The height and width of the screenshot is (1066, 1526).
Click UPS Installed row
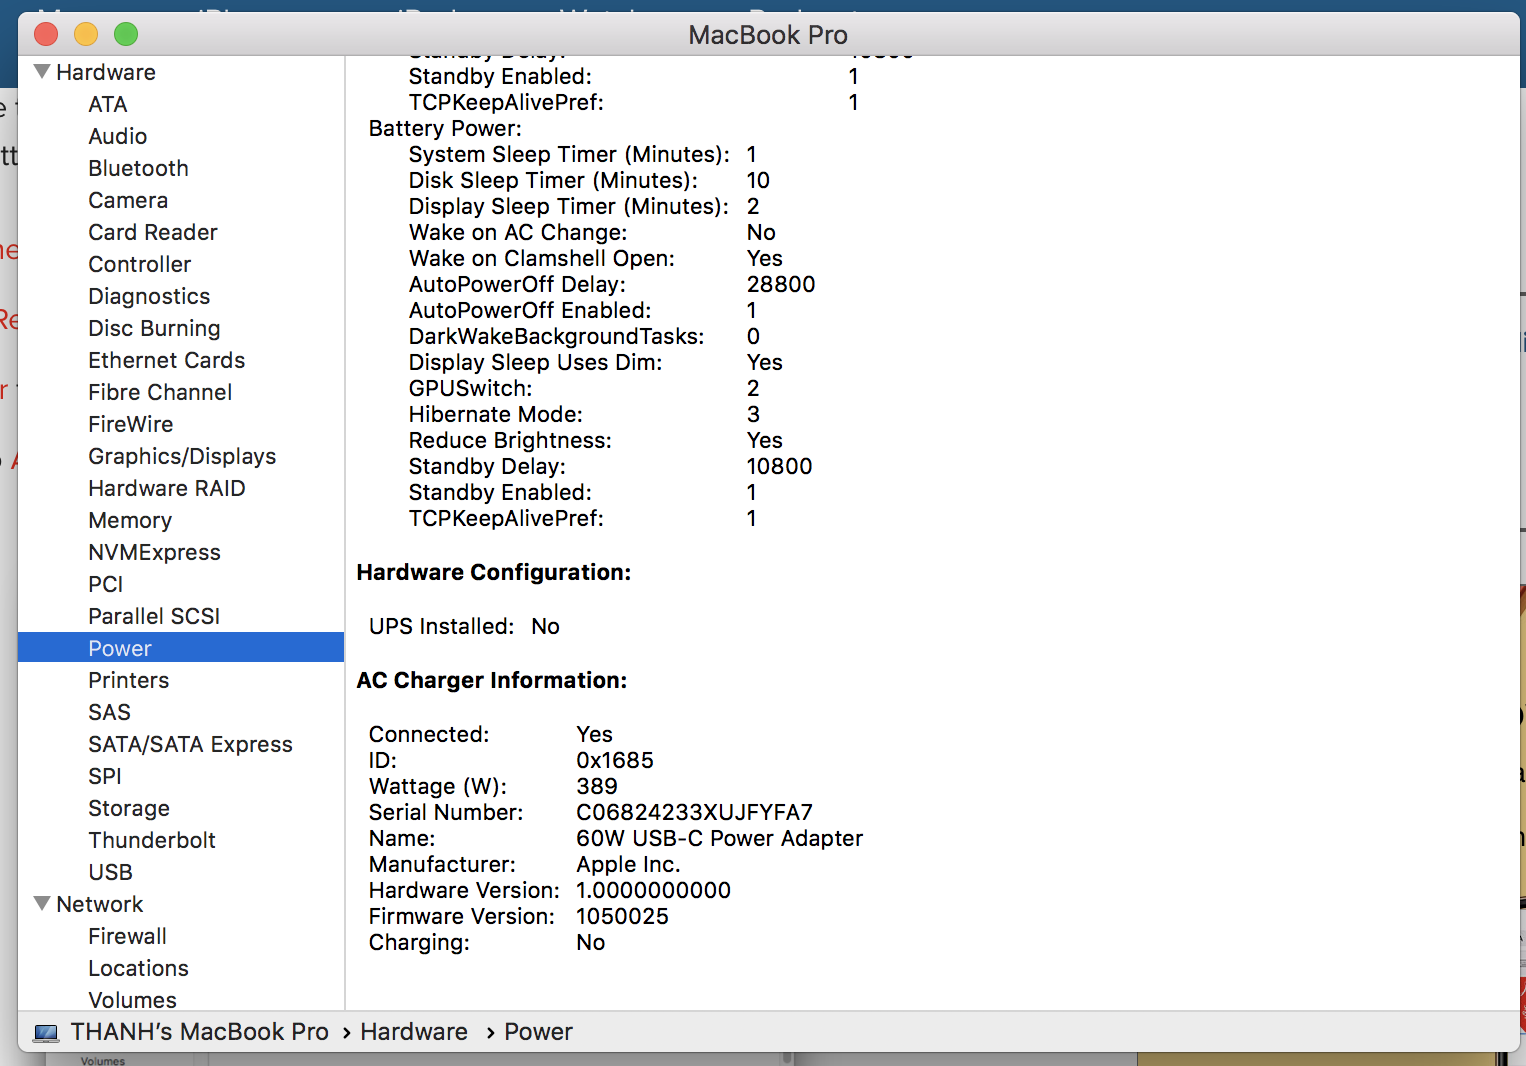click(464, 626)
